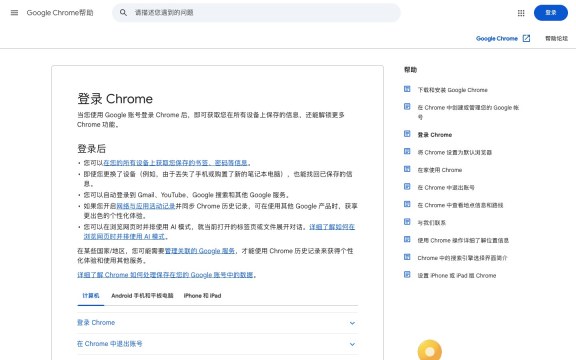Click article icon beside 在 Chrome 中查看地点信息和路线

click(x=407, y=204)
